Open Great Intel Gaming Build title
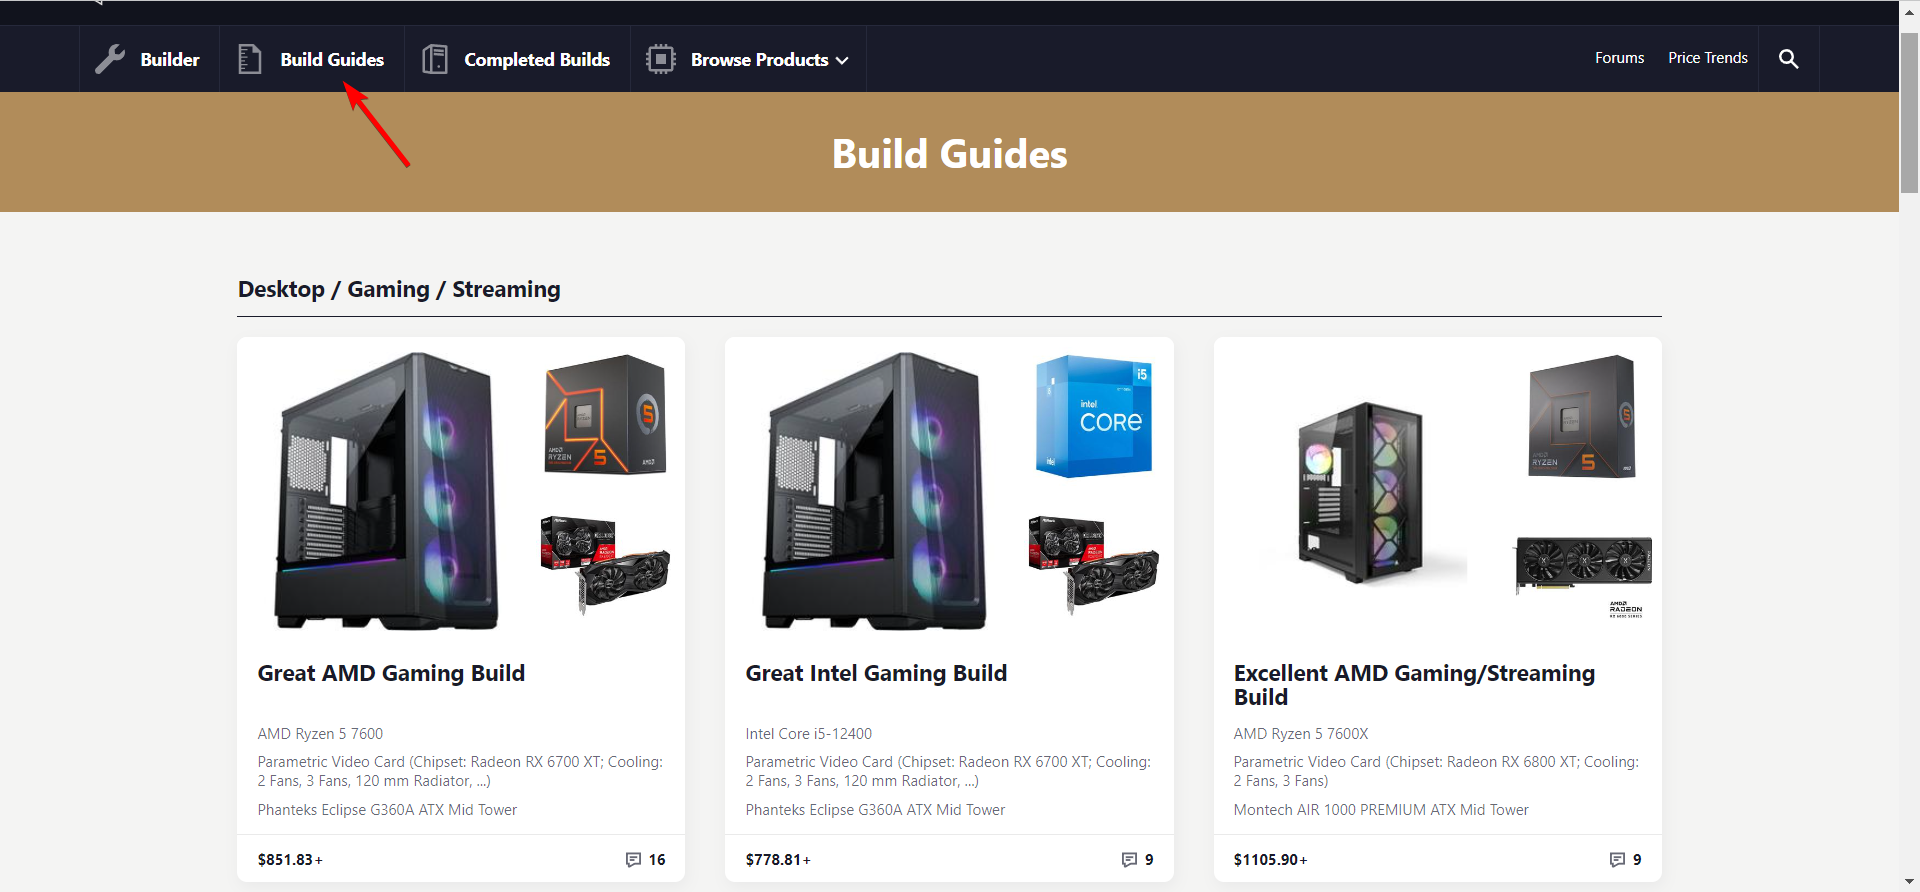 876,673
